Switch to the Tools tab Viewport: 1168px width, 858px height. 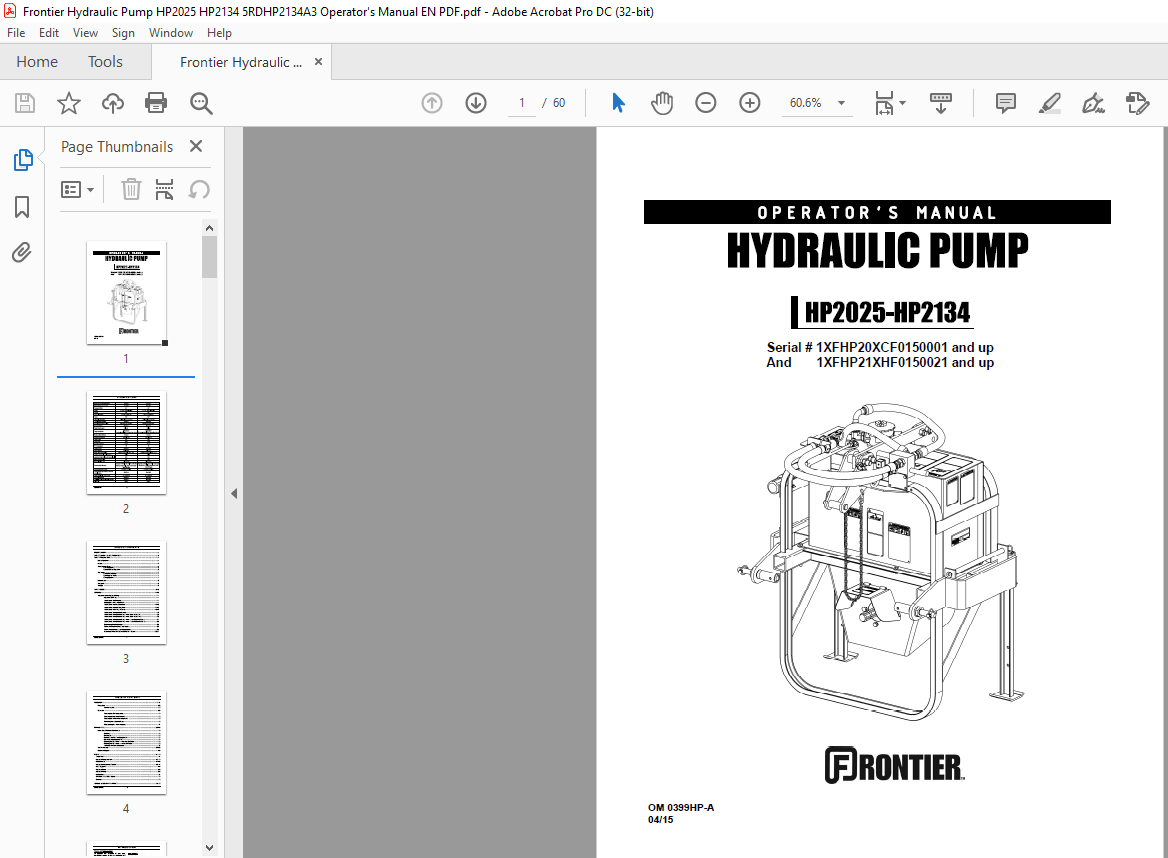point(105,61)
